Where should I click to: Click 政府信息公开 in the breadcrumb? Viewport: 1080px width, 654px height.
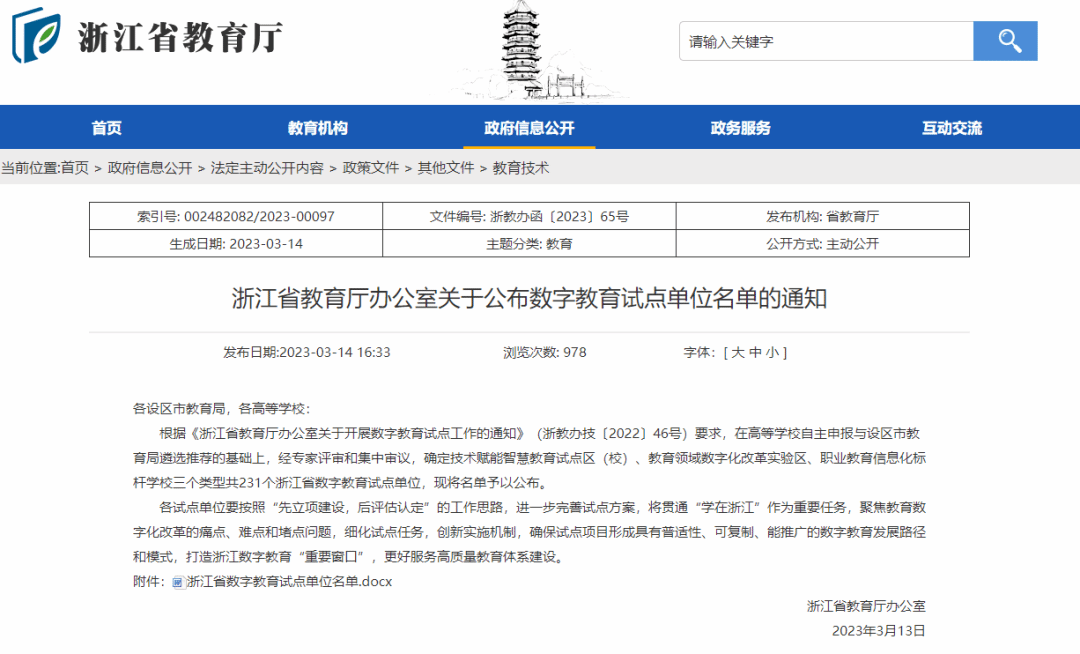coord(150,168)
